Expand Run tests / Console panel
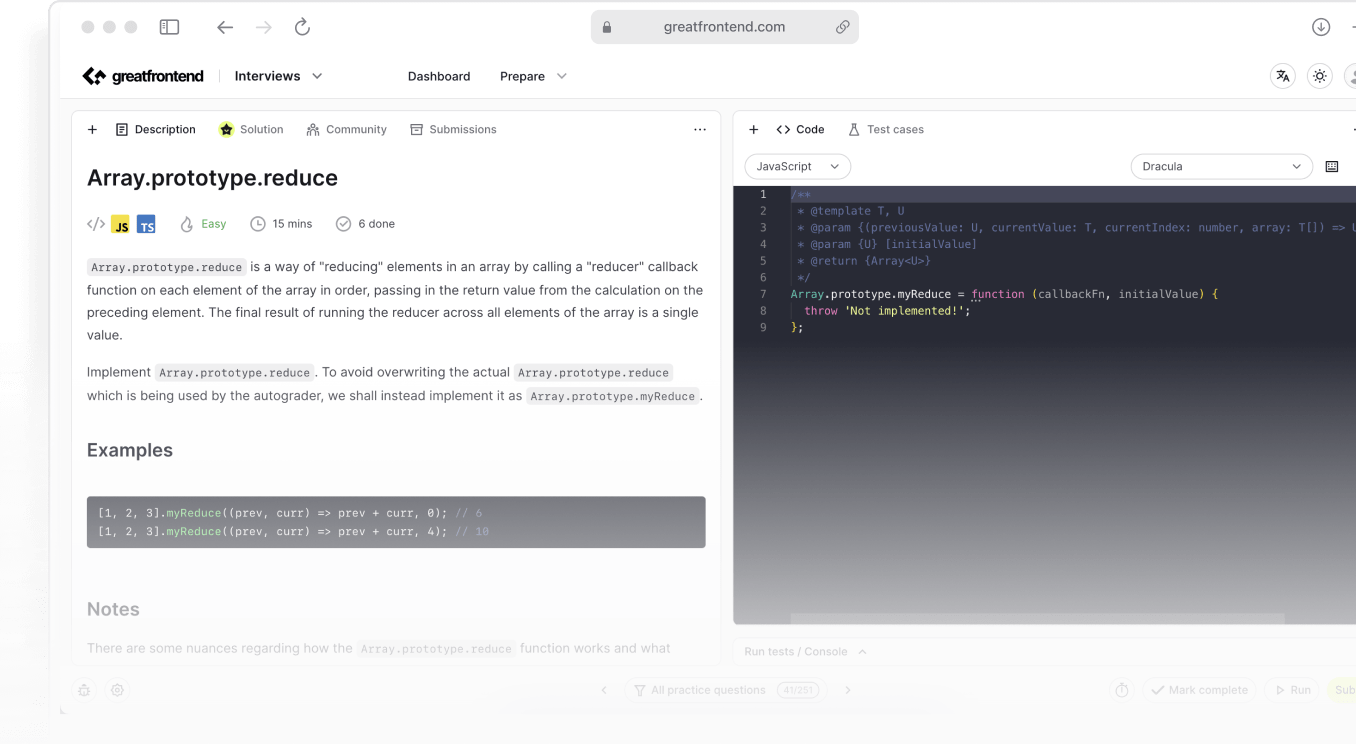 (805, 651)
